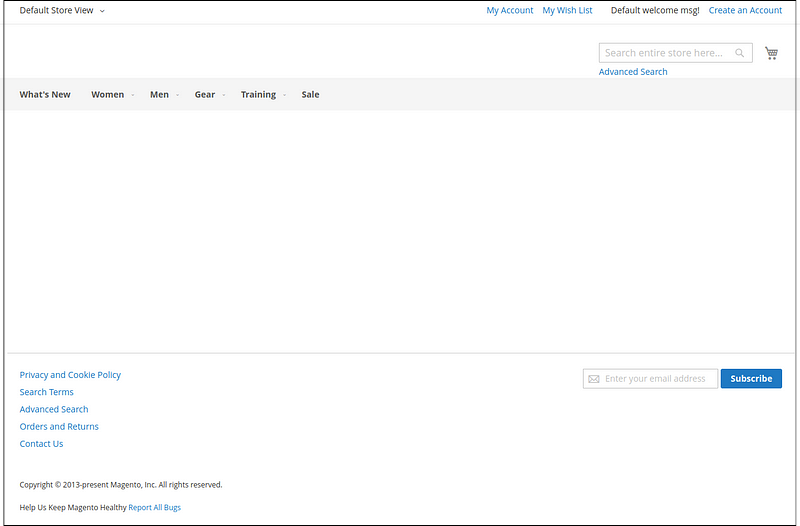
Task: Open the shopping cart icon
Action: (771, 53)
